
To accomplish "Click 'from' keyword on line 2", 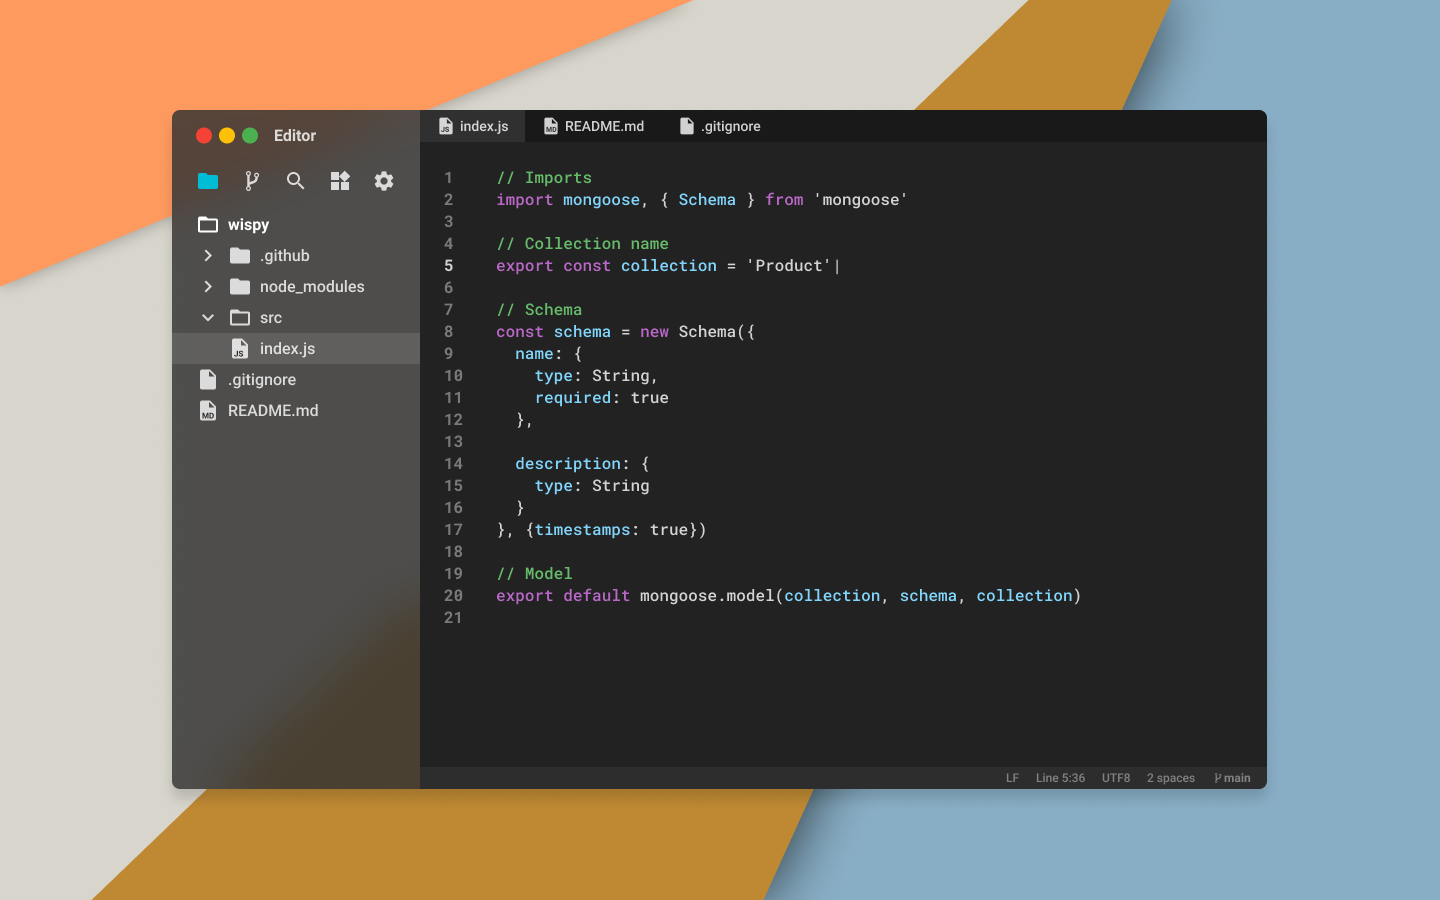I will click(x=785, y=200).
